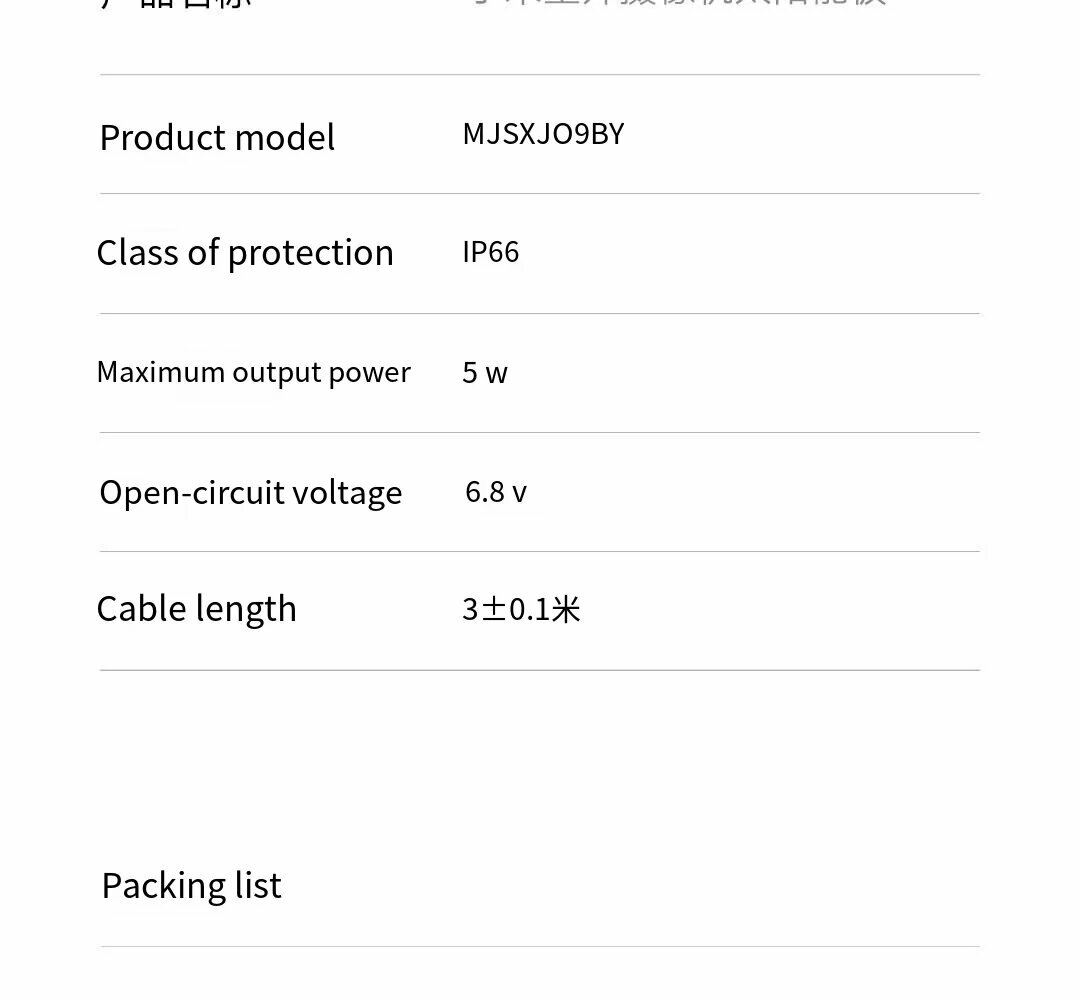1080x1000 pixels.
Task: Click divider between Maximum output power and Open-circuit voltage
Action: coord(540,432)
